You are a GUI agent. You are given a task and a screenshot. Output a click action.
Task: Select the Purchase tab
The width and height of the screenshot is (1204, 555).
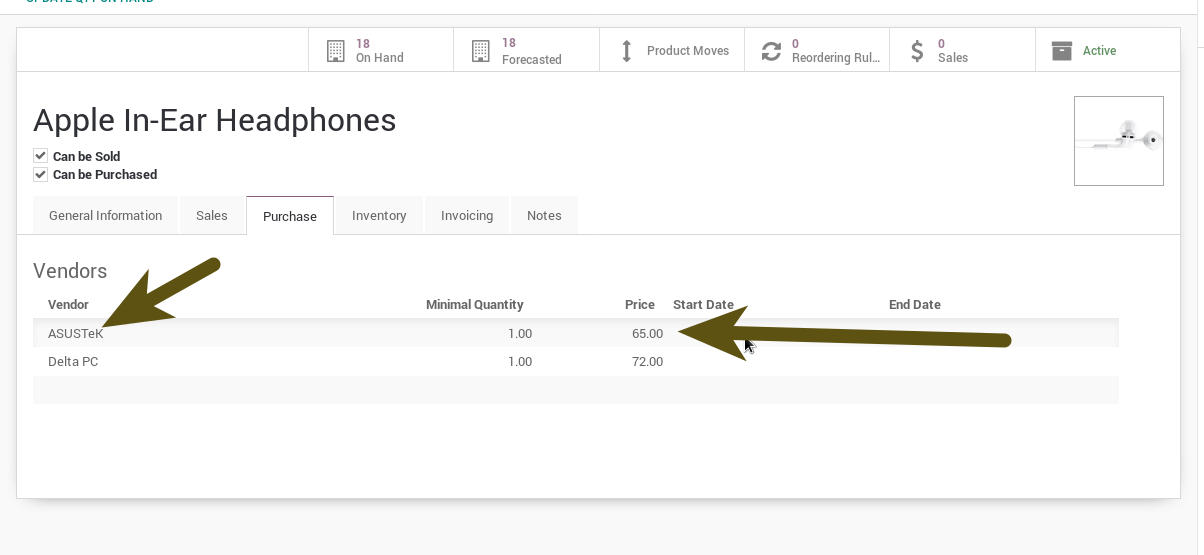click(290, 216)
